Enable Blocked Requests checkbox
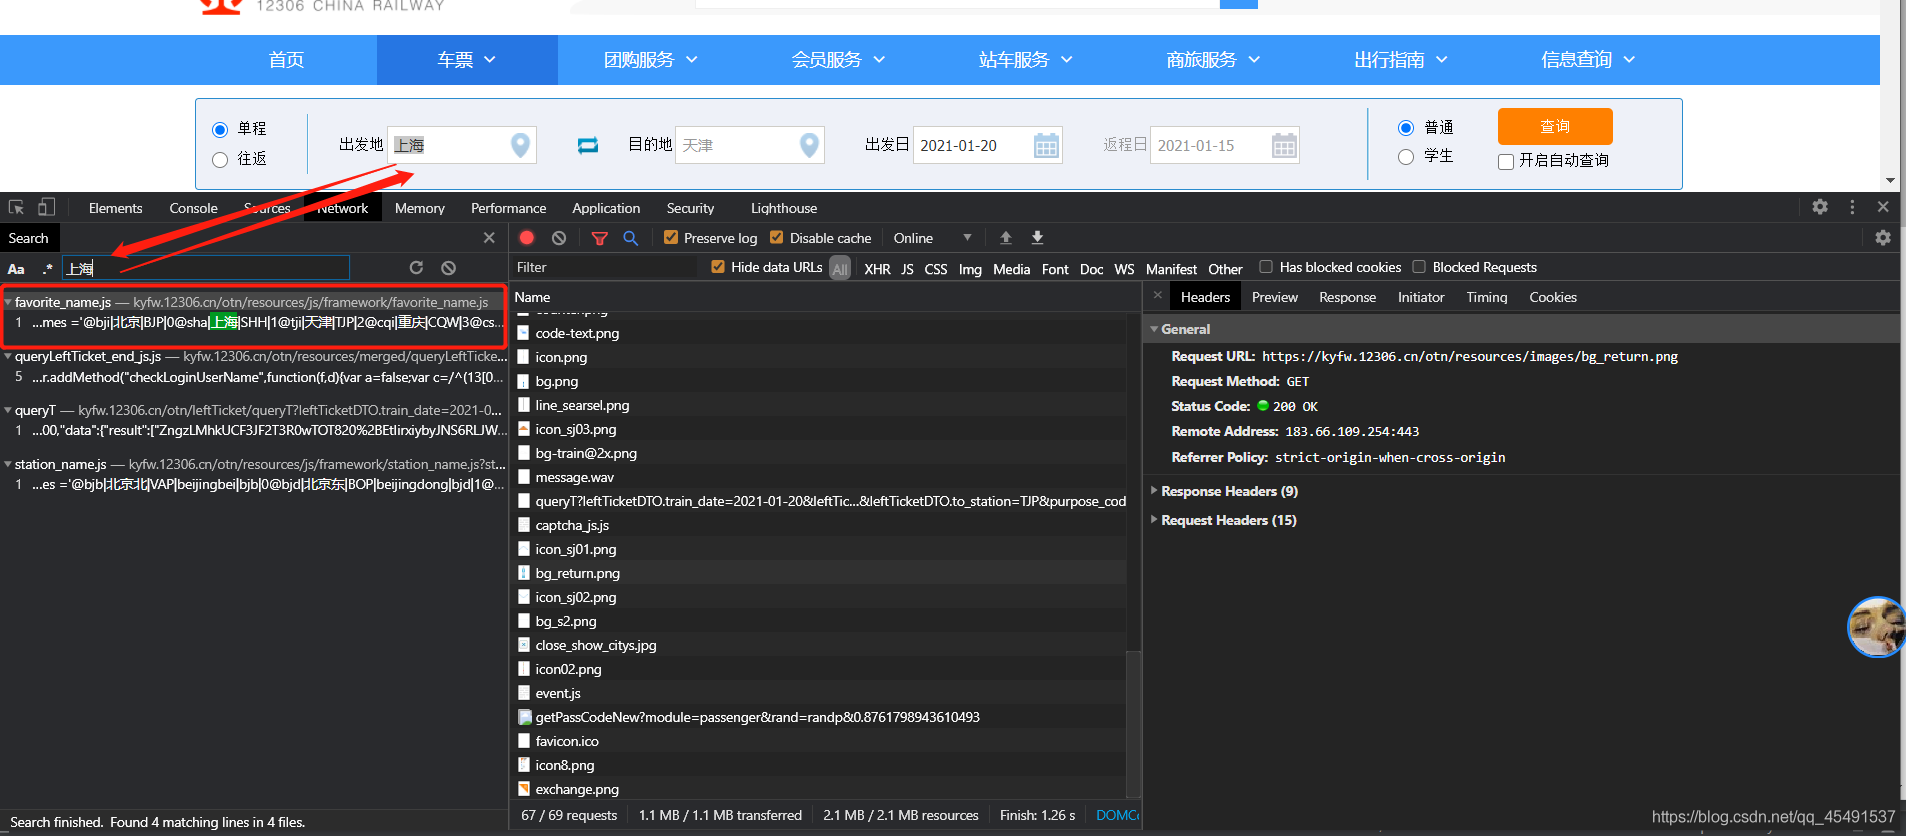The image size is (1906, 836). pos(1419,267)
